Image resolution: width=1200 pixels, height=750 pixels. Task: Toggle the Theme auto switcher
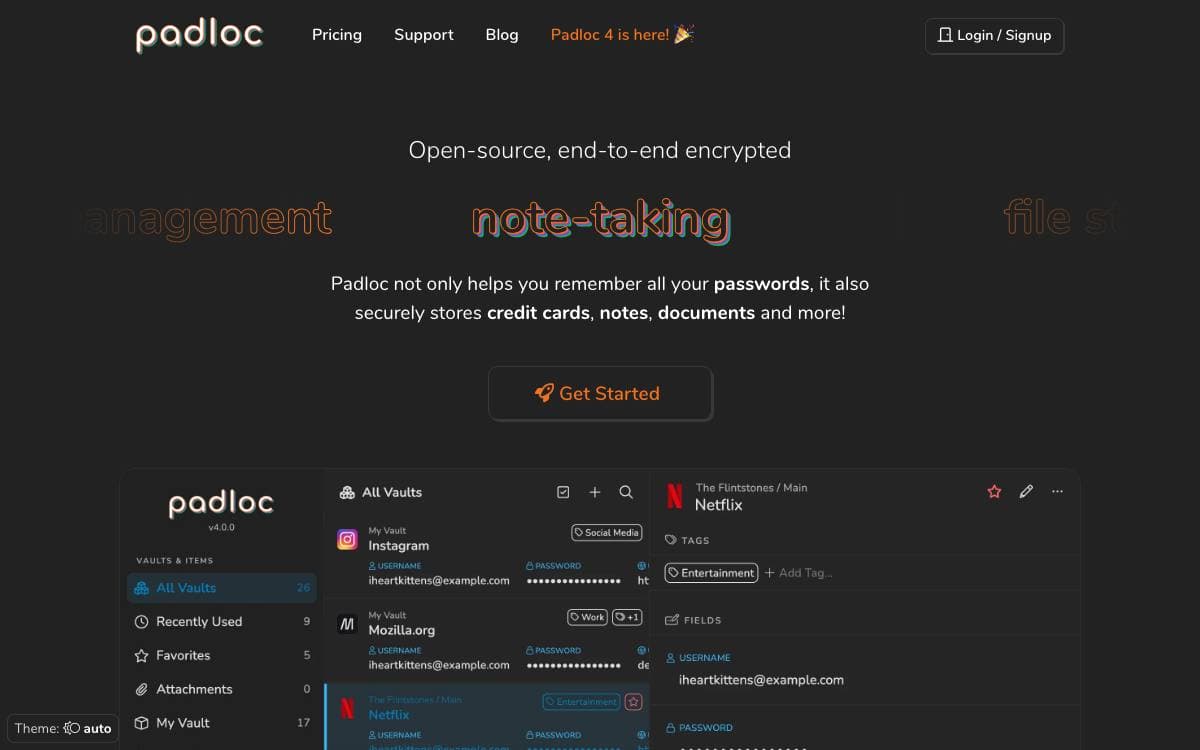[63, 728]
